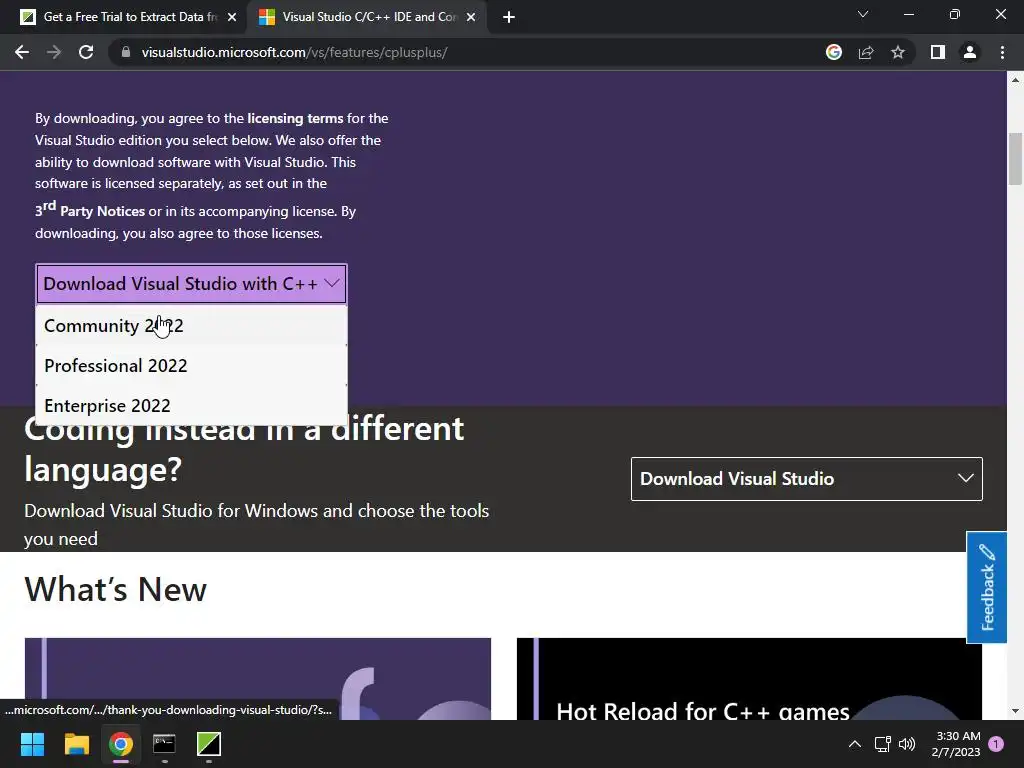Click the scrollbar up arrow

coord(1015,80)
